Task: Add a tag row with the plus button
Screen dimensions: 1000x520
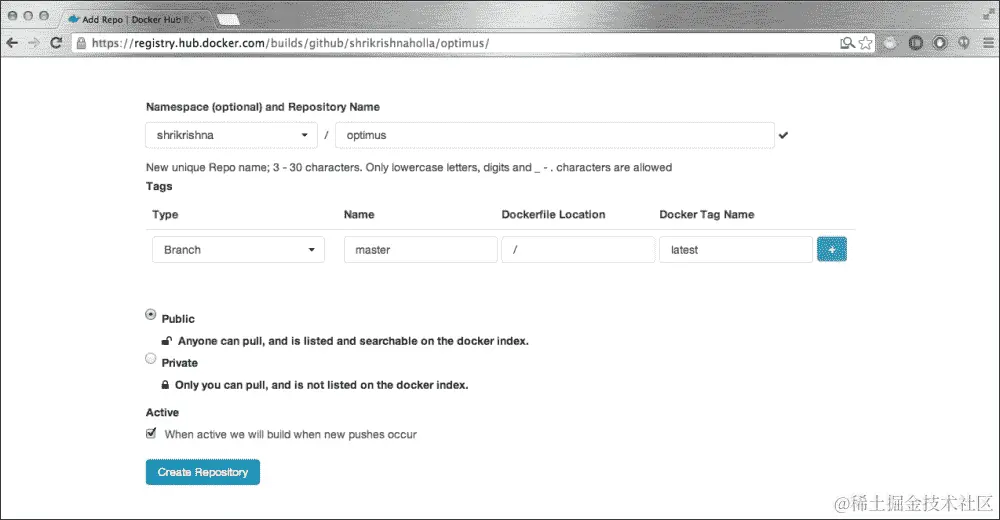Action: (x=832, y=249)
